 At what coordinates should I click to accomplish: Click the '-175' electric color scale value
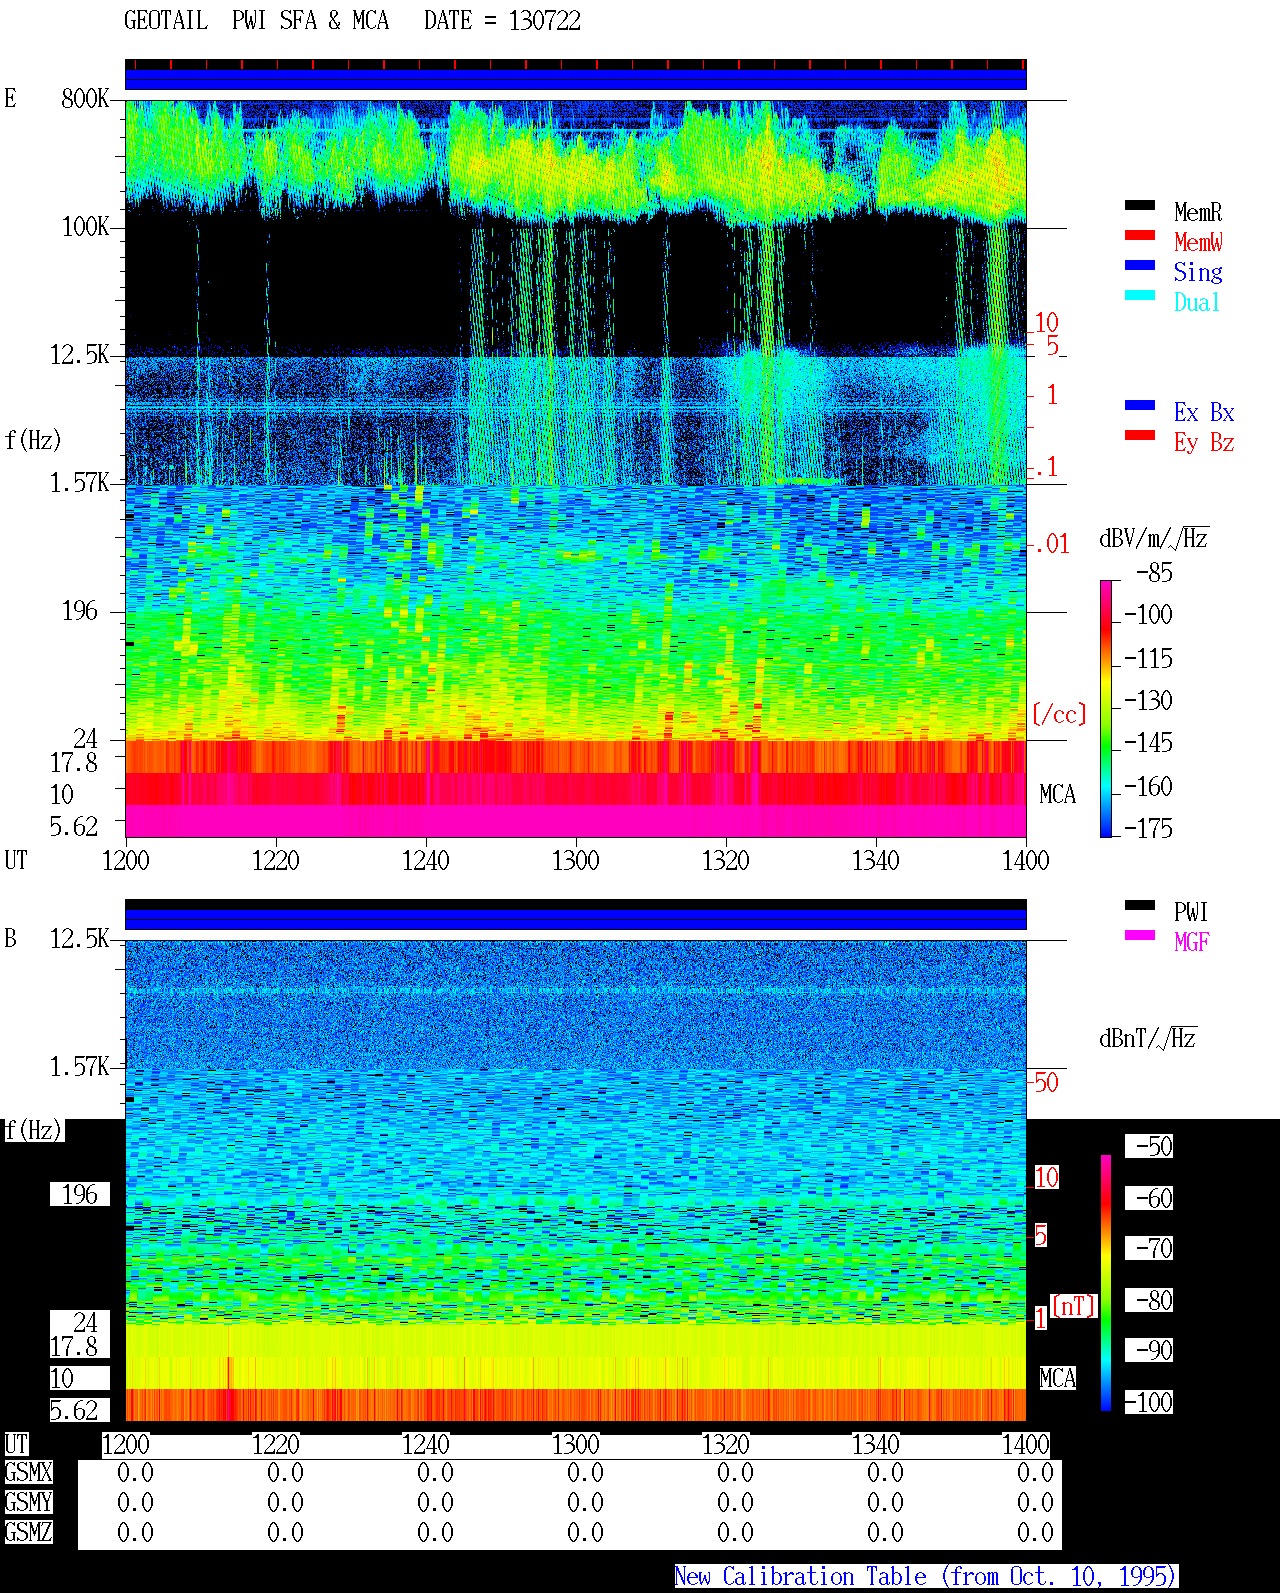(1148, 829)
